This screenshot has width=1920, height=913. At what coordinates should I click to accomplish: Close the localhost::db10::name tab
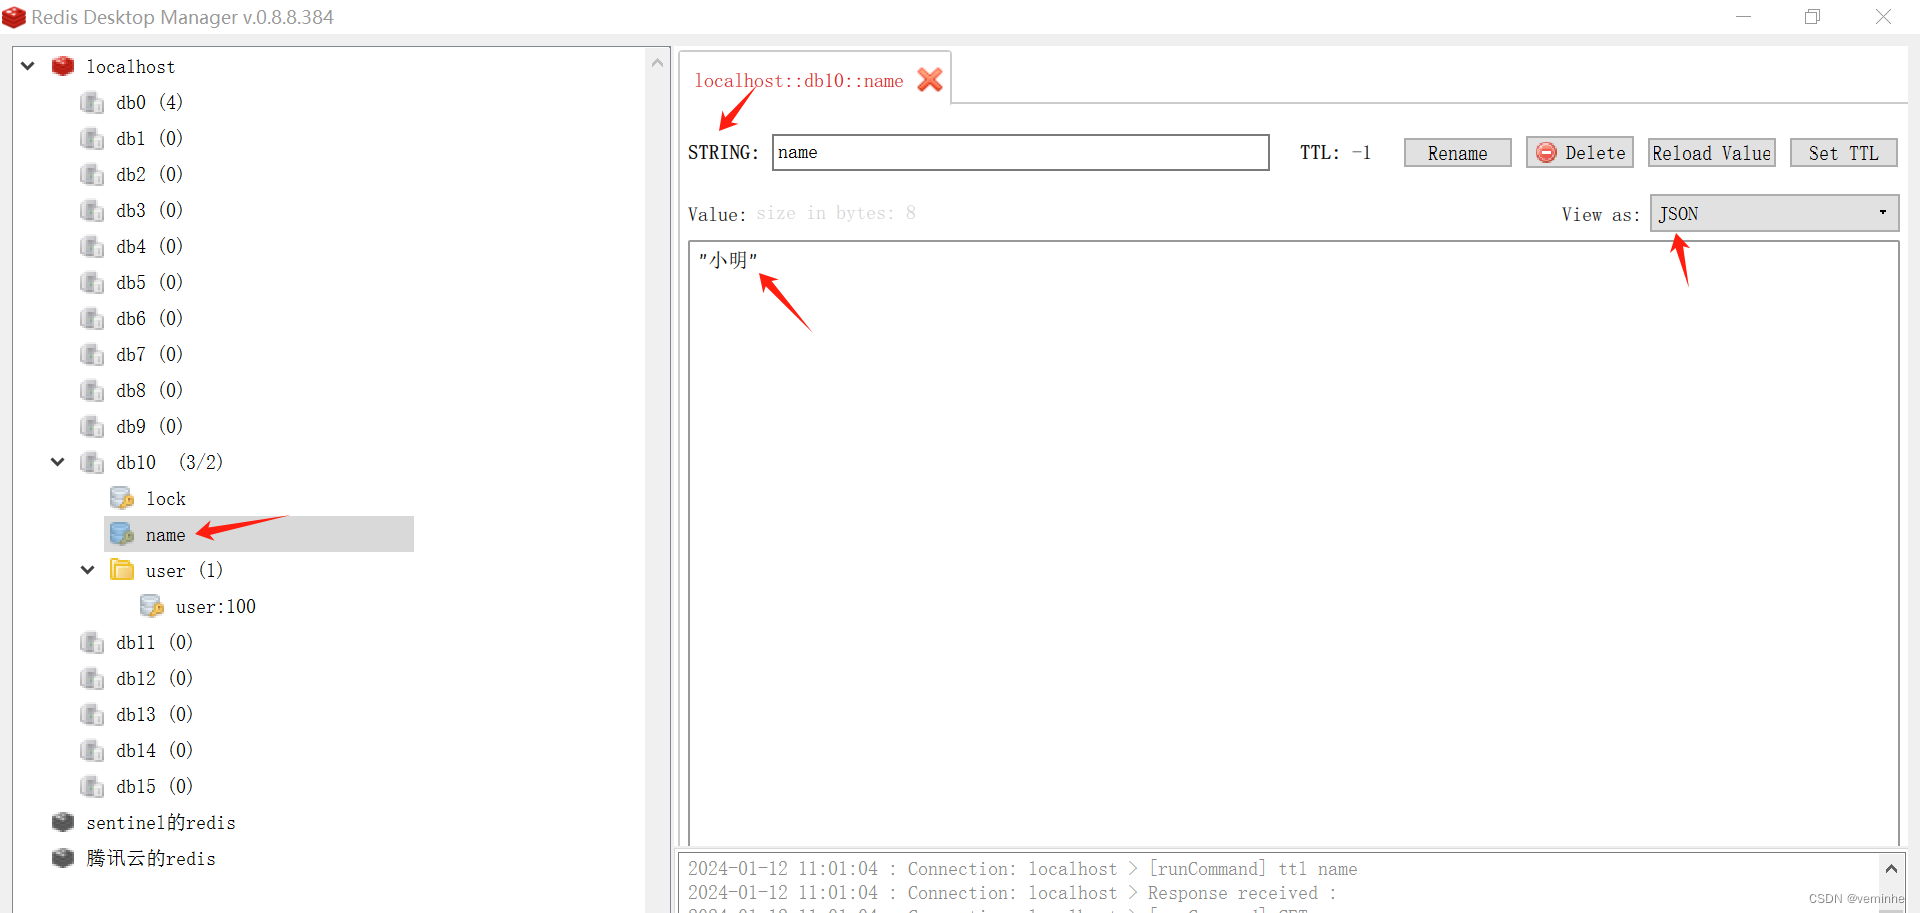click(x=930, y=80)
